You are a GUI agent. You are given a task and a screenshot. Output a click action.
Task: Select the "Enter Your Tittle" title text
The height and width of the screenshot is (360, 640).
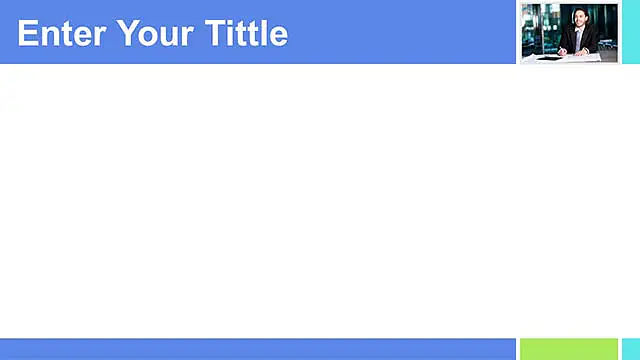pyautogui.click(x=153, y=33)
